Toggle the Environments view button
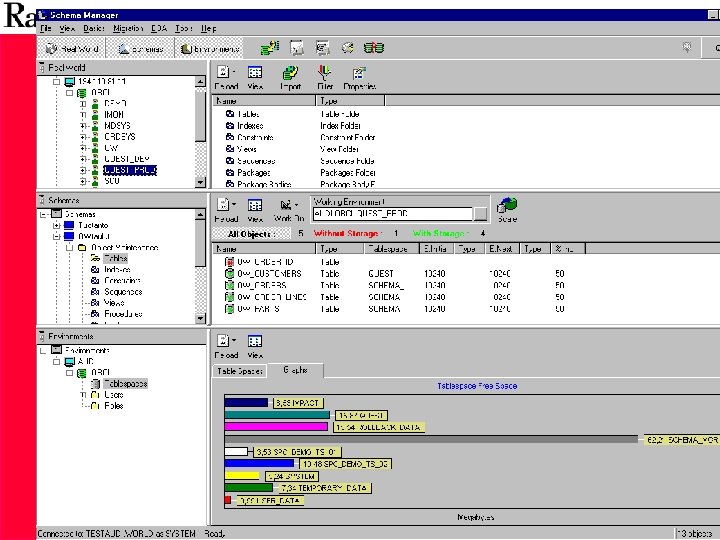720x540 pixels. (210, 48)
